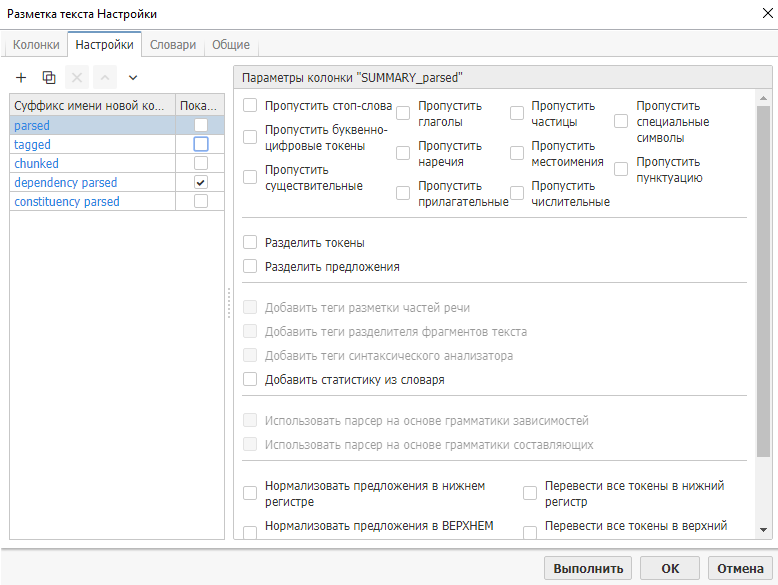Click the scrollbar down arrow in parameters panel
Screen dimensions: 778x585
click(x=764, y=530)
